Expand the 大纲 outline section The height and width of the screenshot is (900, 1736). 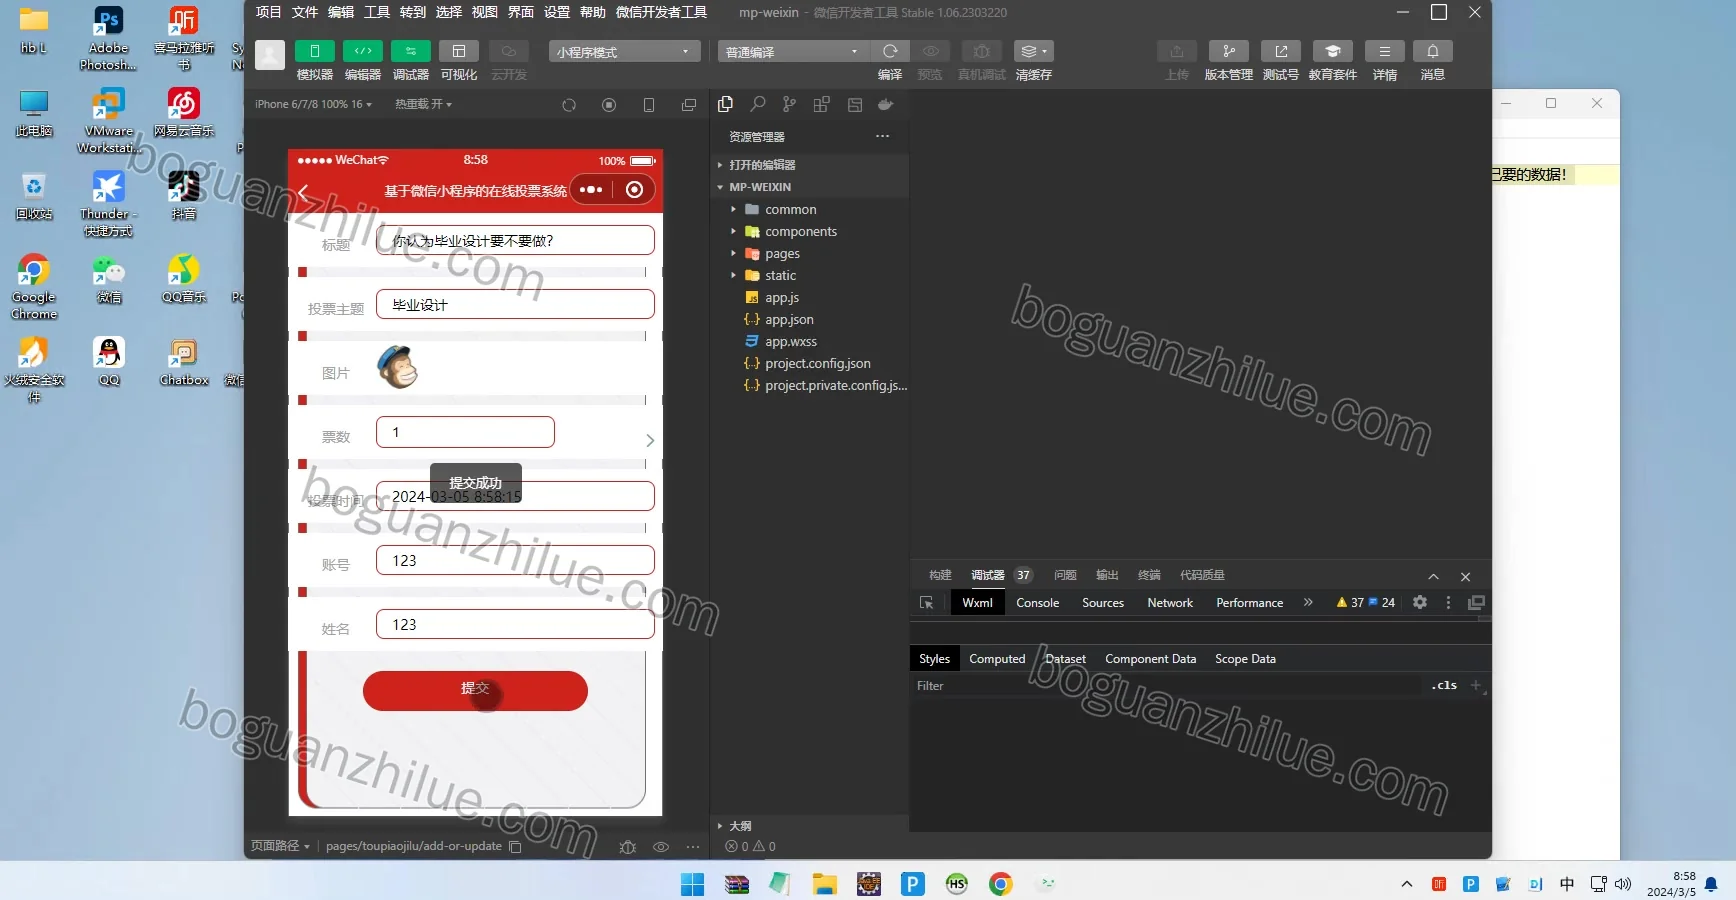tap(740, 826)
